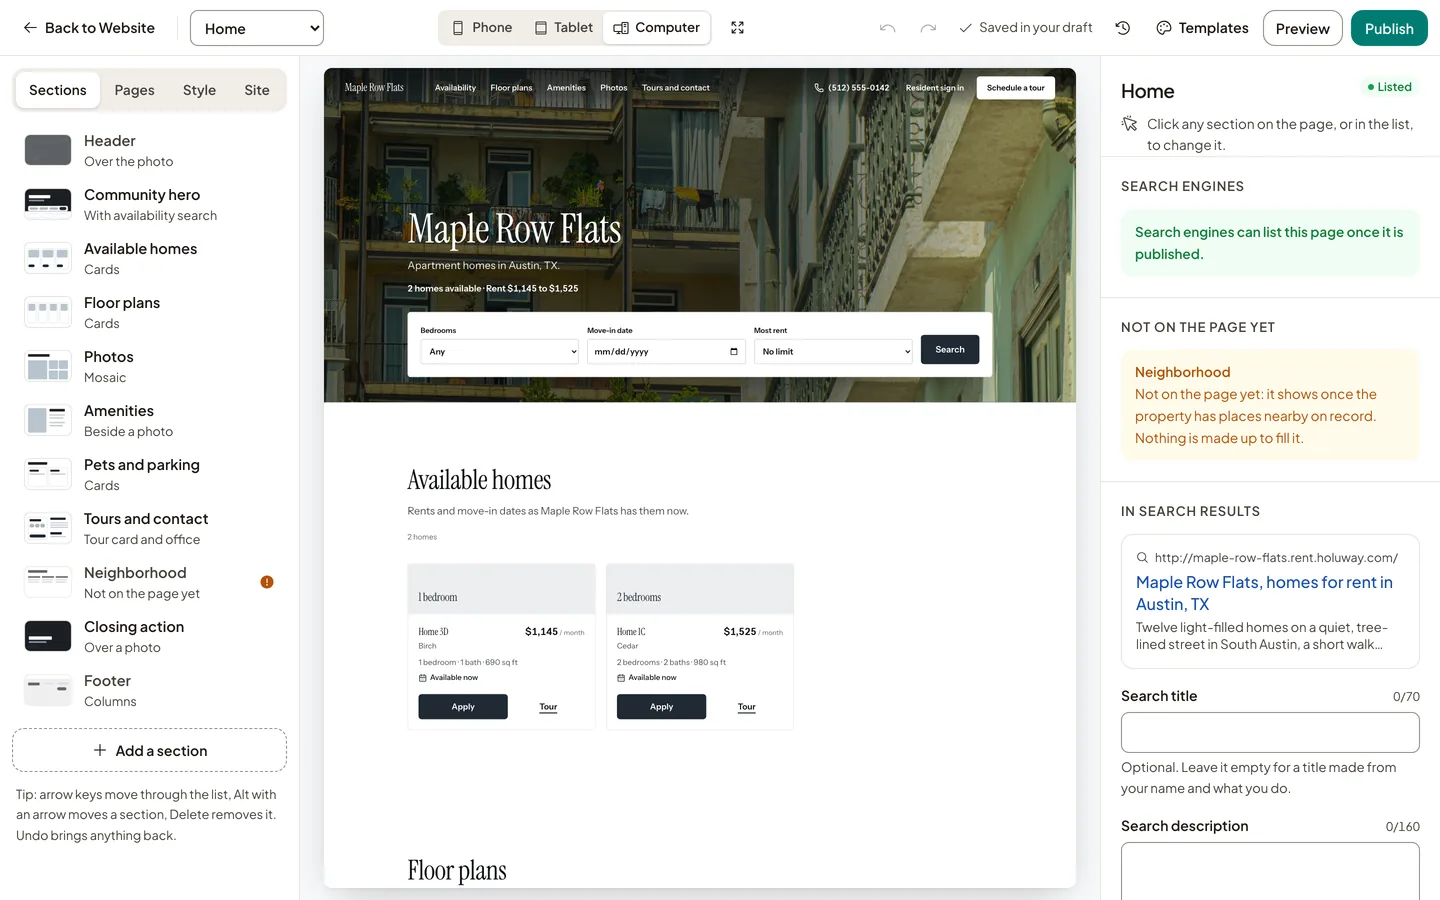
Task: Click the Search description text area
Action: [1270, 871]
